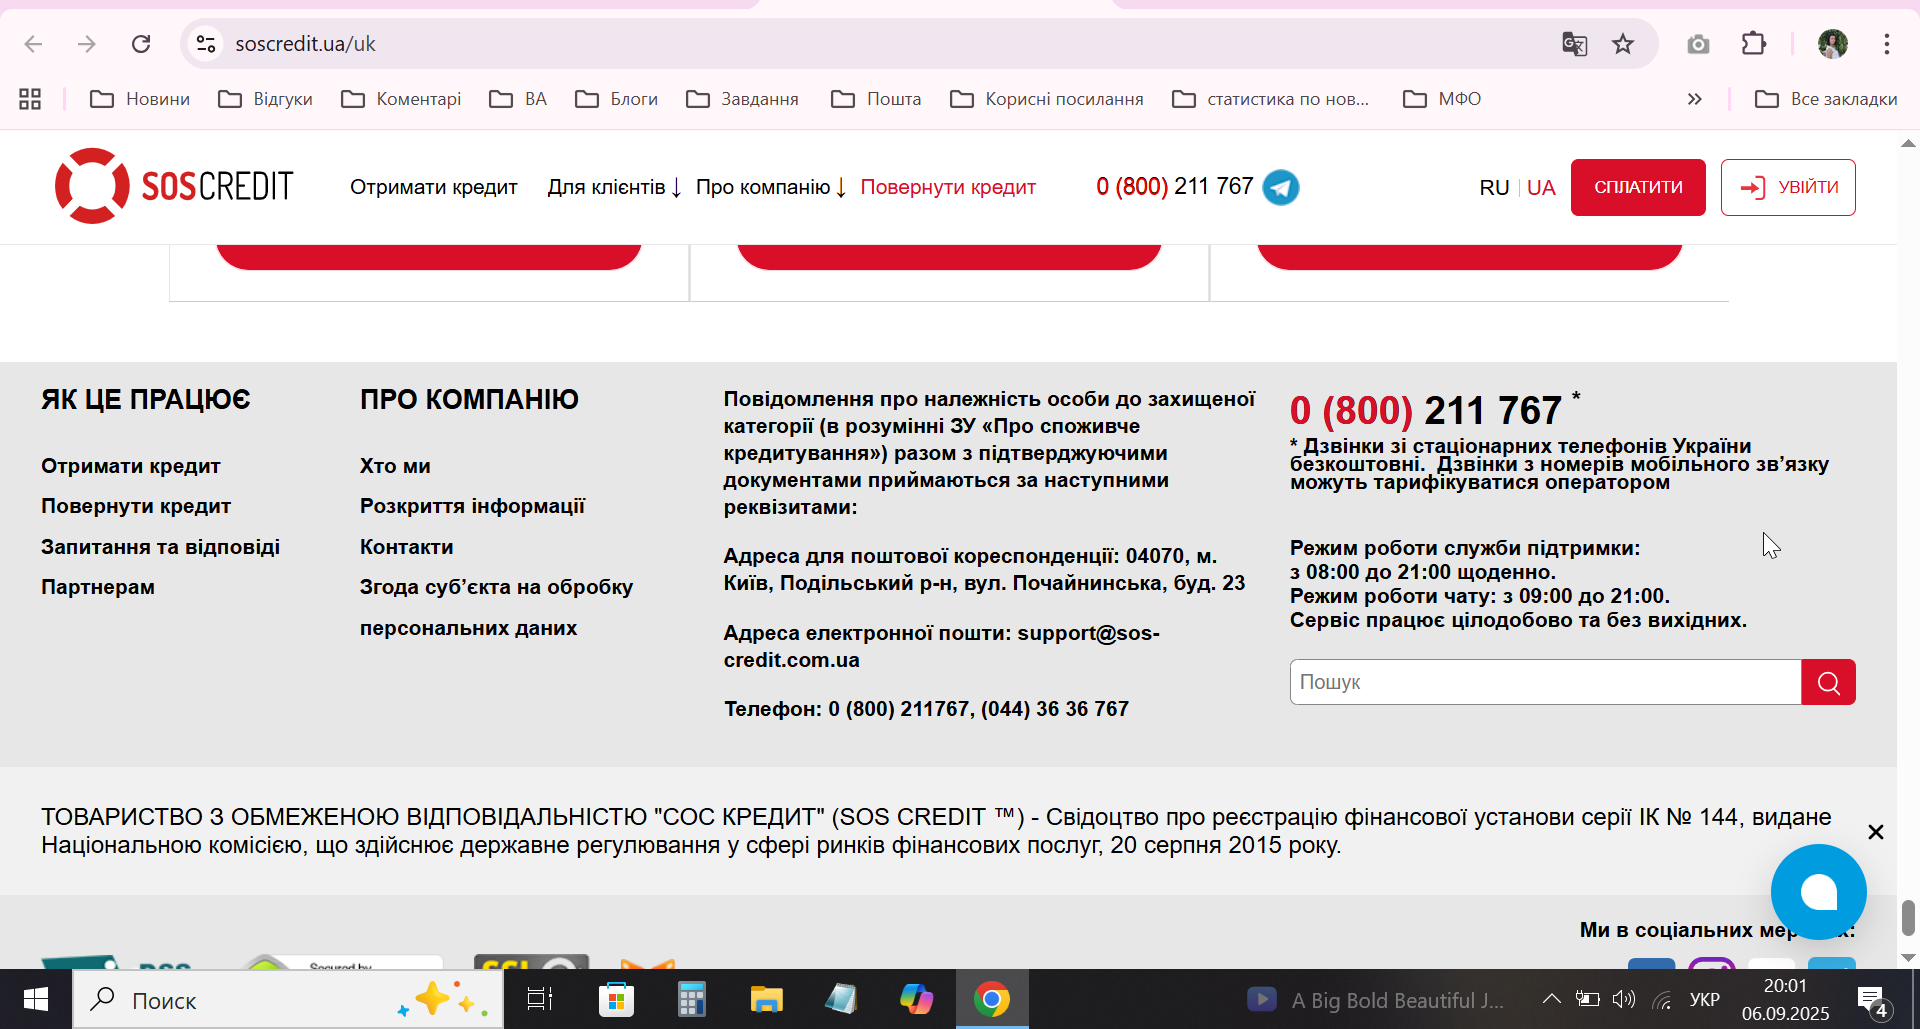1920x1029 pixels.
Task: Open Task View on the taskbar
Action: tap(540, 999)
